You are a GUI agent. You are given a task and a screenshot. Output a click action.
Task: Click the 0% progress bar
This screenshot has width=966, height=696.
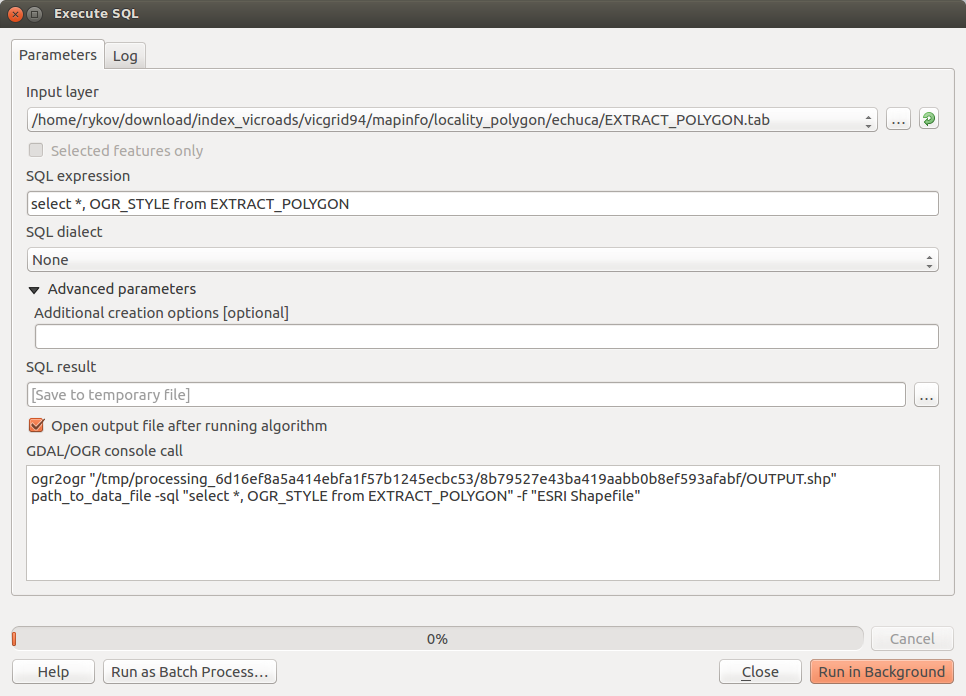437,639
